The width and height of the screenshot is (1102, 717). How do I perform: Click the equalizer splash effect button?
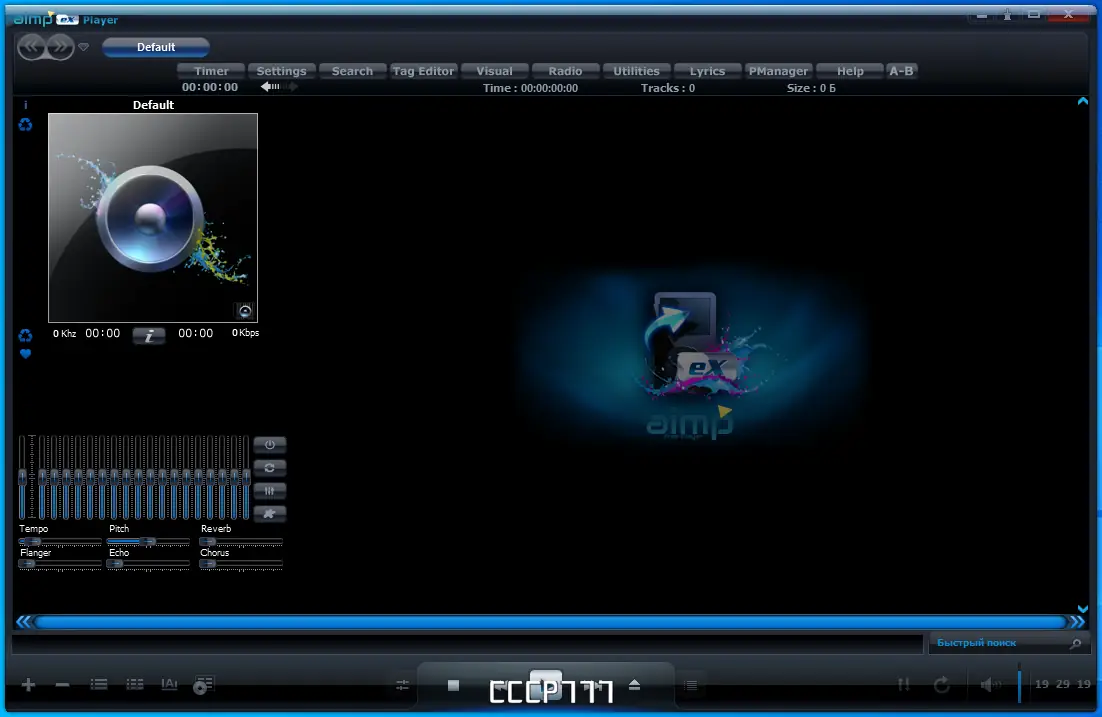tap(269, 514)
